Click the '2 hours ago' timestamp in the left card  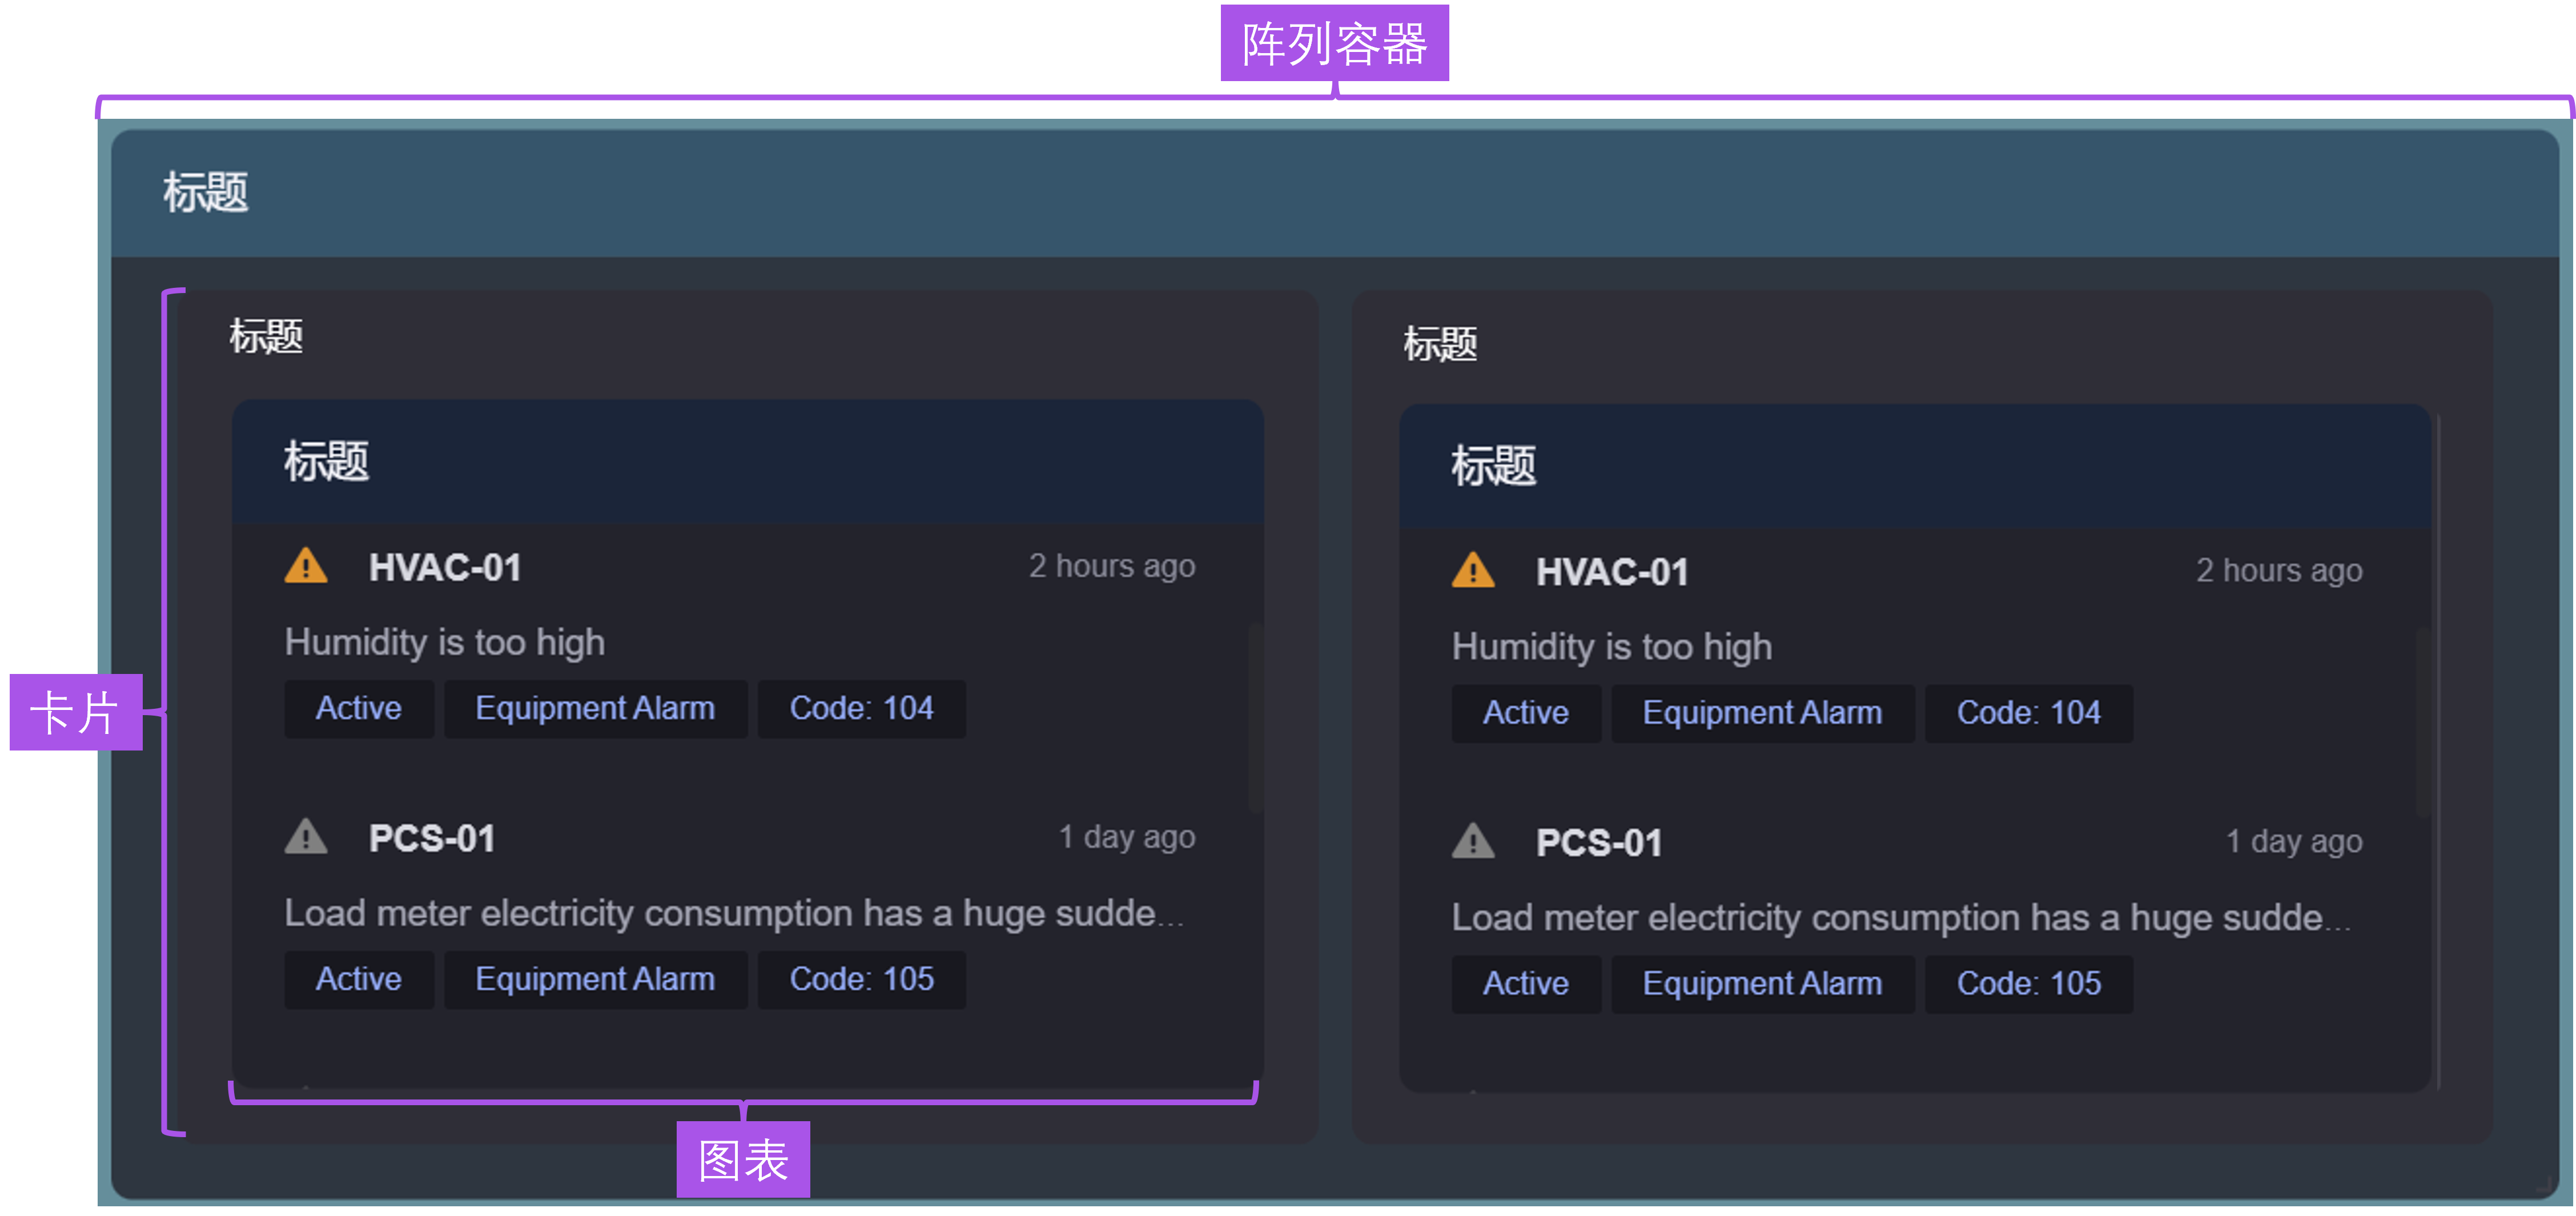pyautogui.click(x=1112, y=566)
